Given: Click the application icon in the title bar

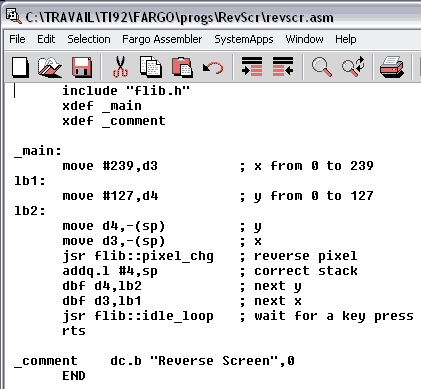Looking at the screenshot, I should point(14,16).
